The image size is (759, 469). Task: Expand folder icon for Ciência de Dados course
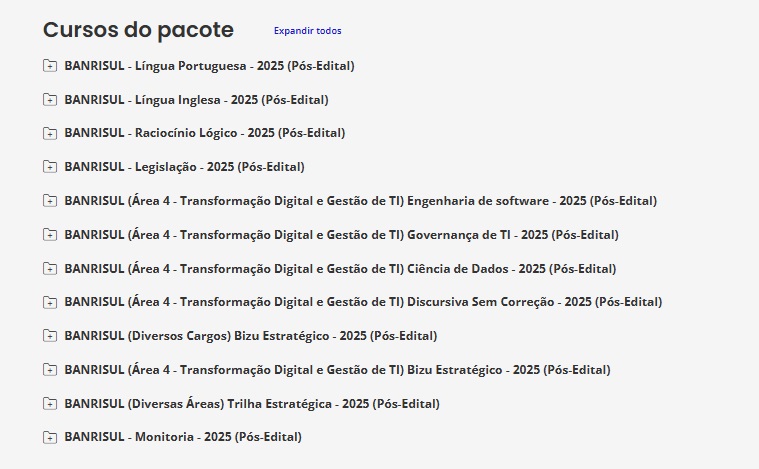point(50,268)
